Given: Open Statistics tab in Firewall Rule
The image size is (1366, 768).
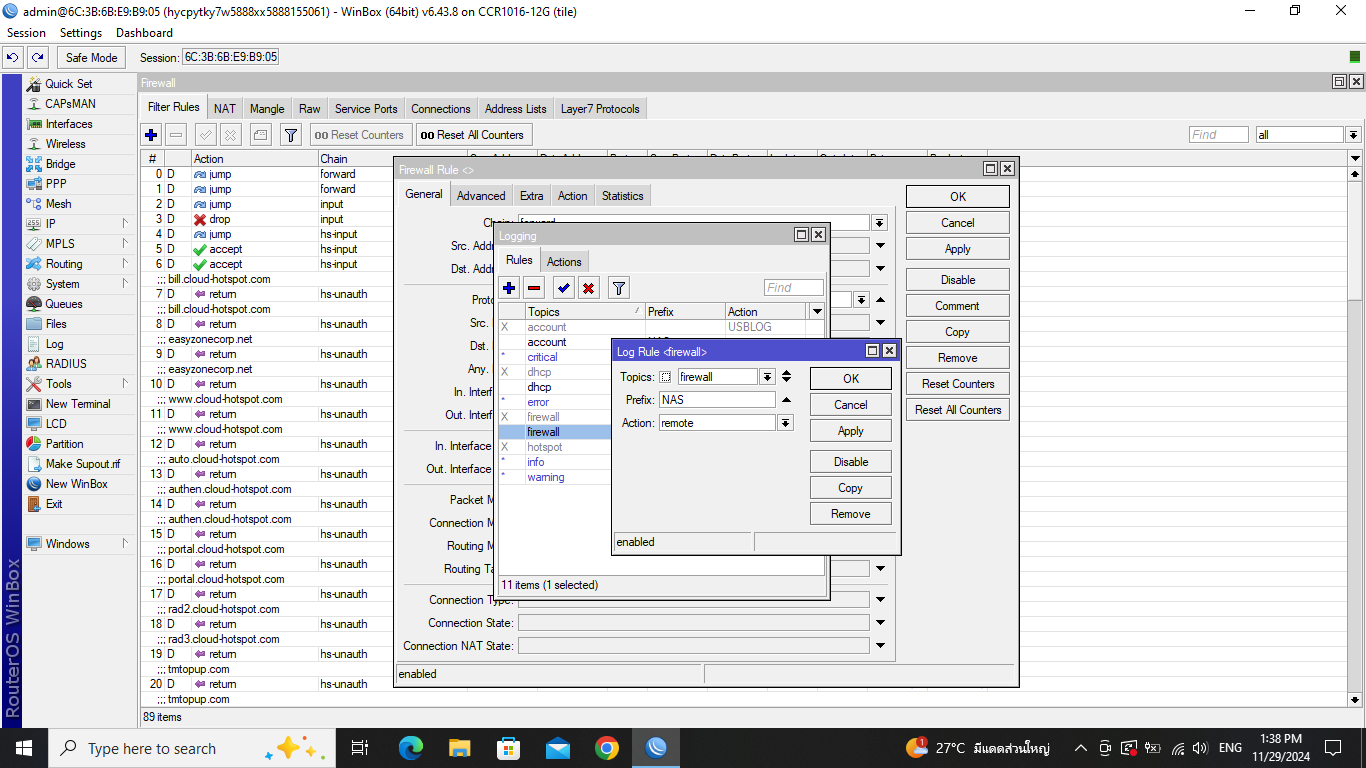Looking at the screenshot, I should [x=622, y=196].
